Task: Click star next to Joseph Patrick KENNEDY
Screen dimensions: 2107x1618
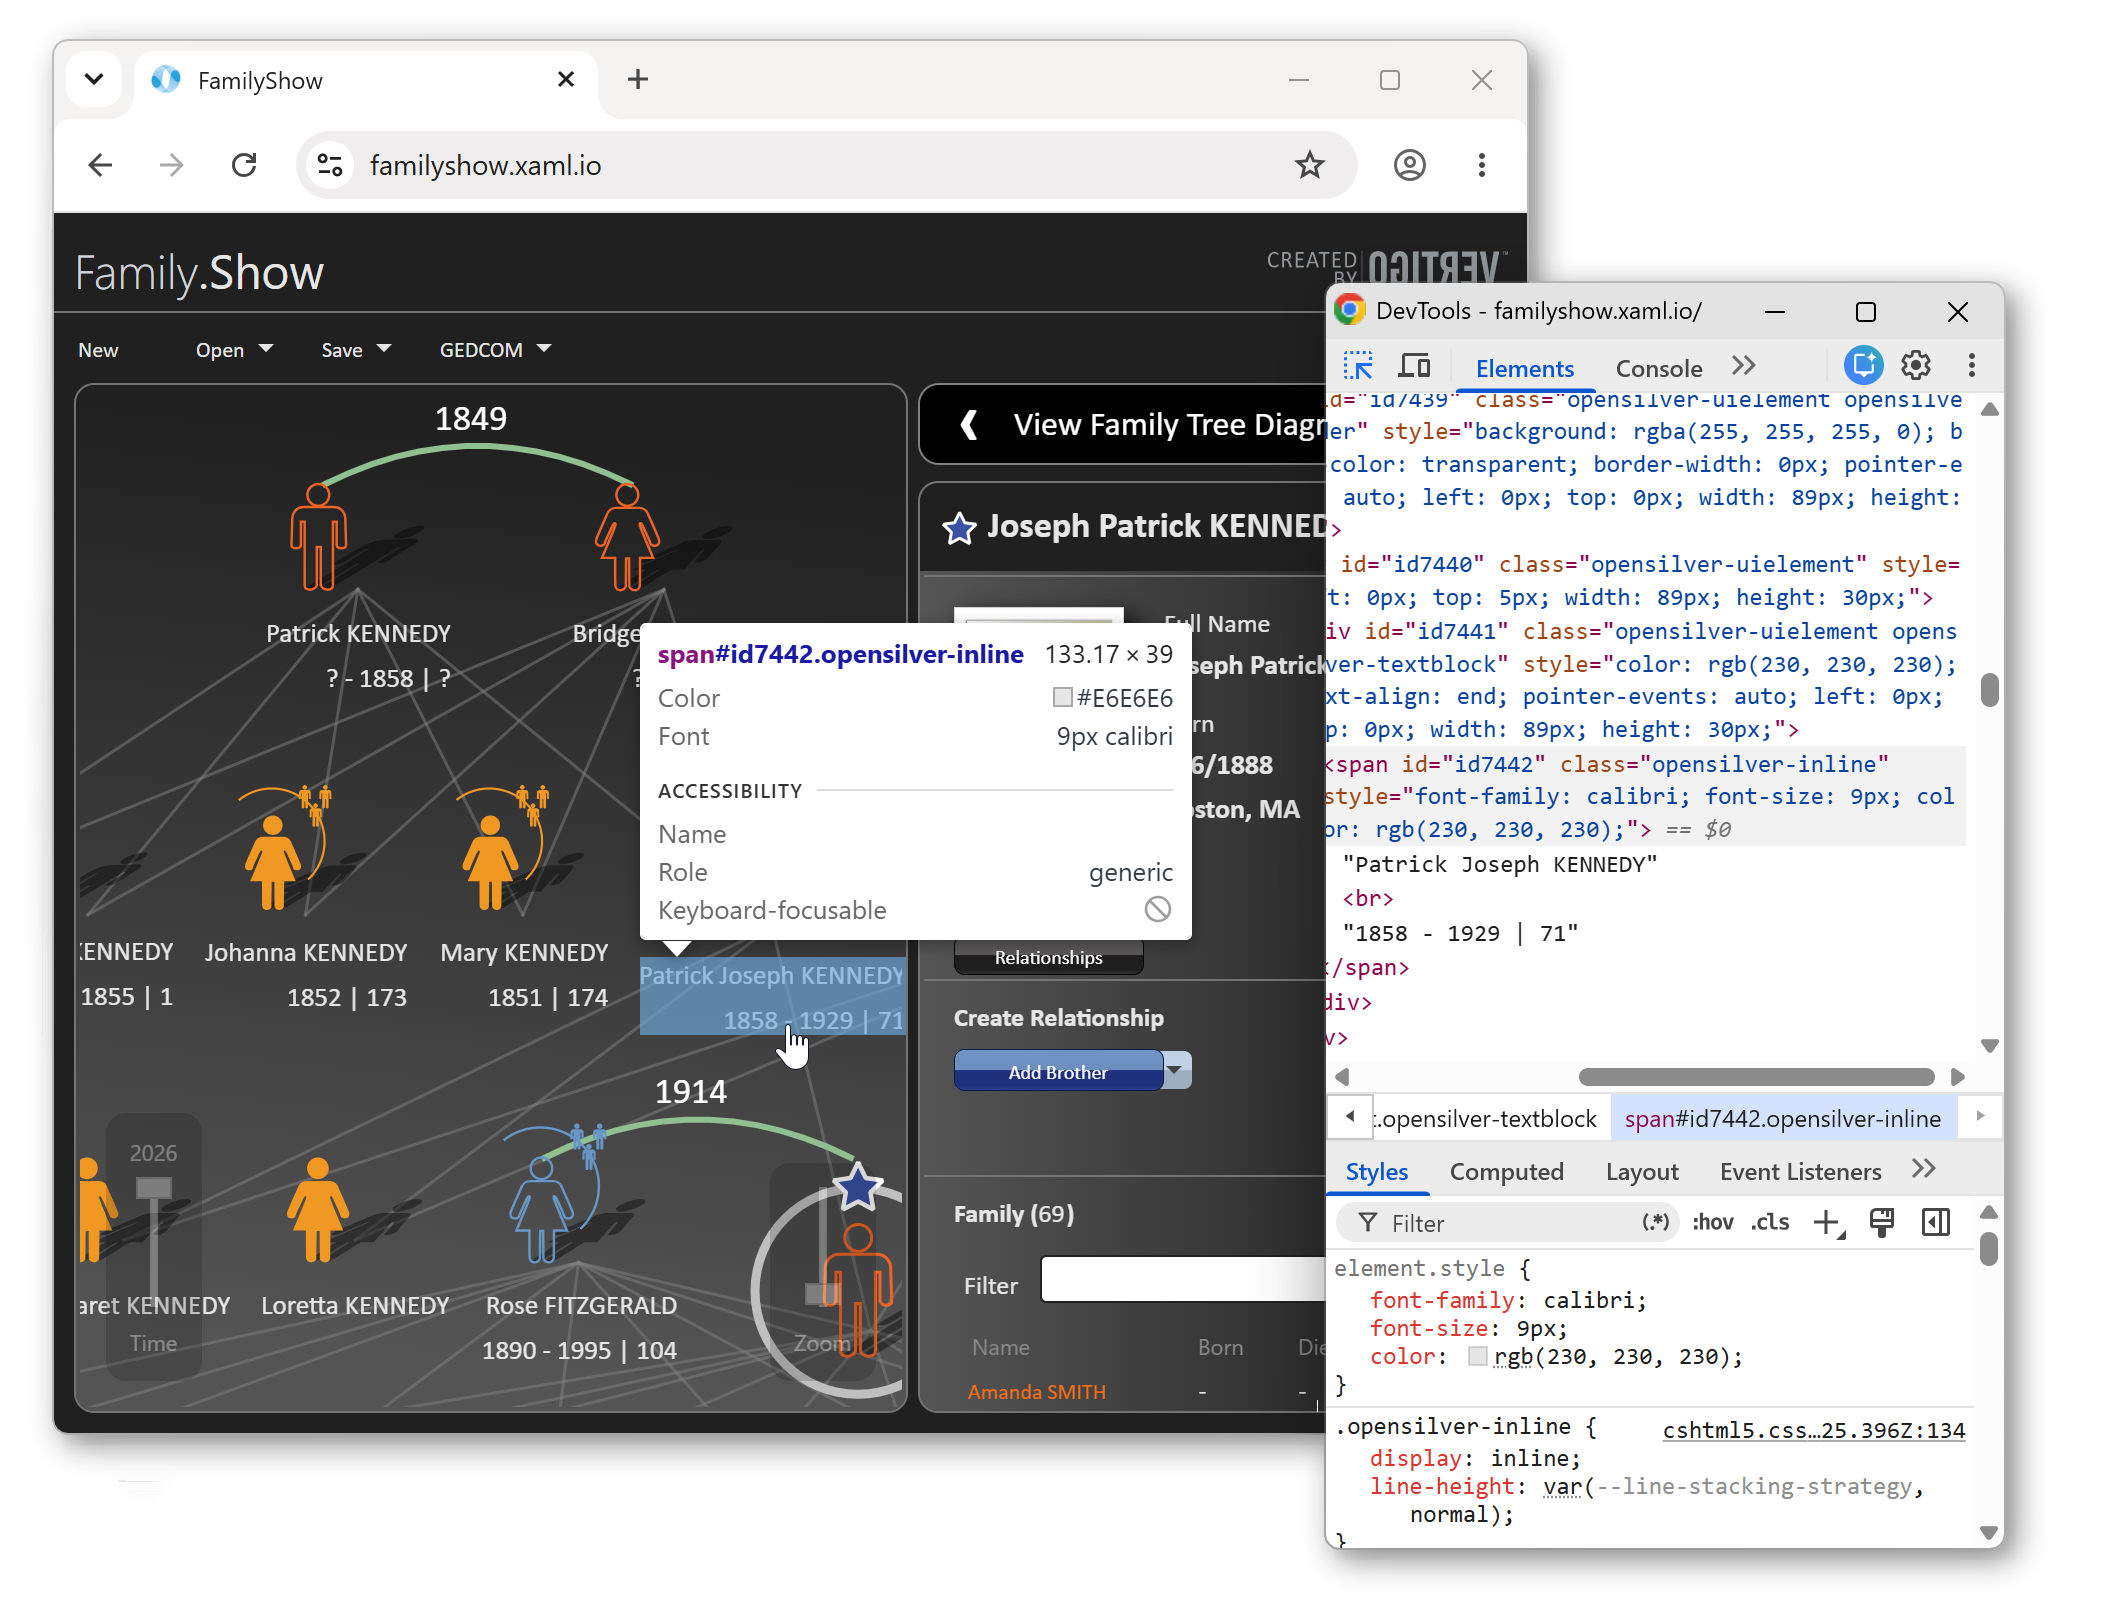Action: [x=959, y=528]
